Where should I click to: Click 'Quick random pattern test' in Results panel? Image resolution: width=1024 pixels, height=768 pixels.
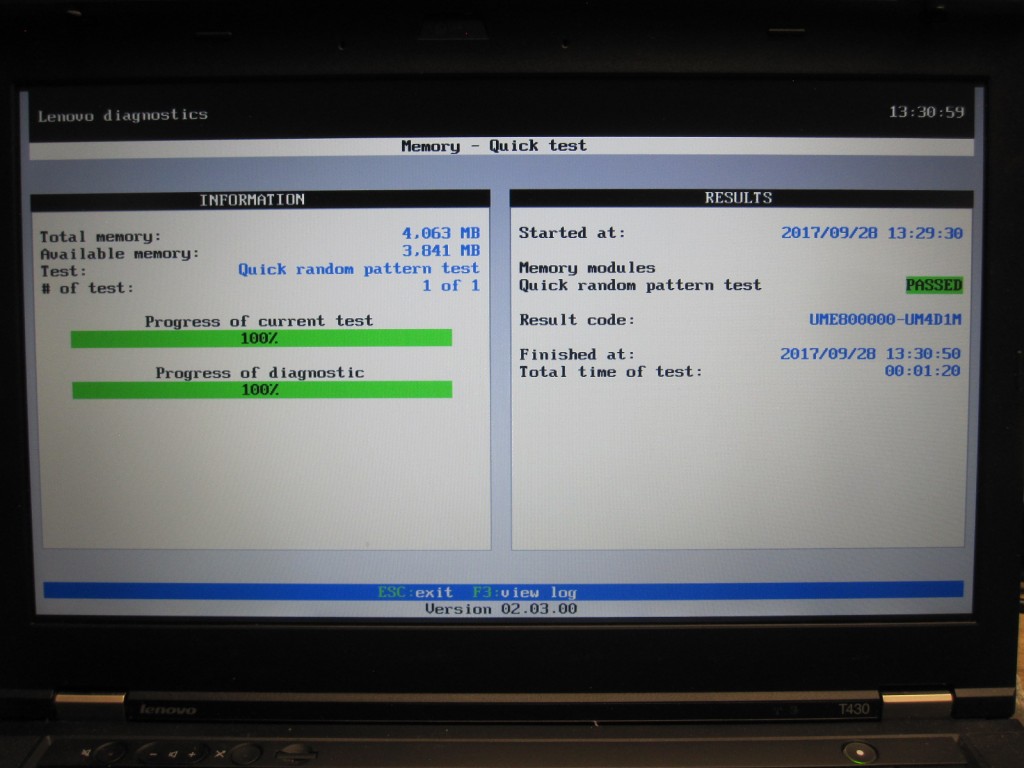click(640, 285)
